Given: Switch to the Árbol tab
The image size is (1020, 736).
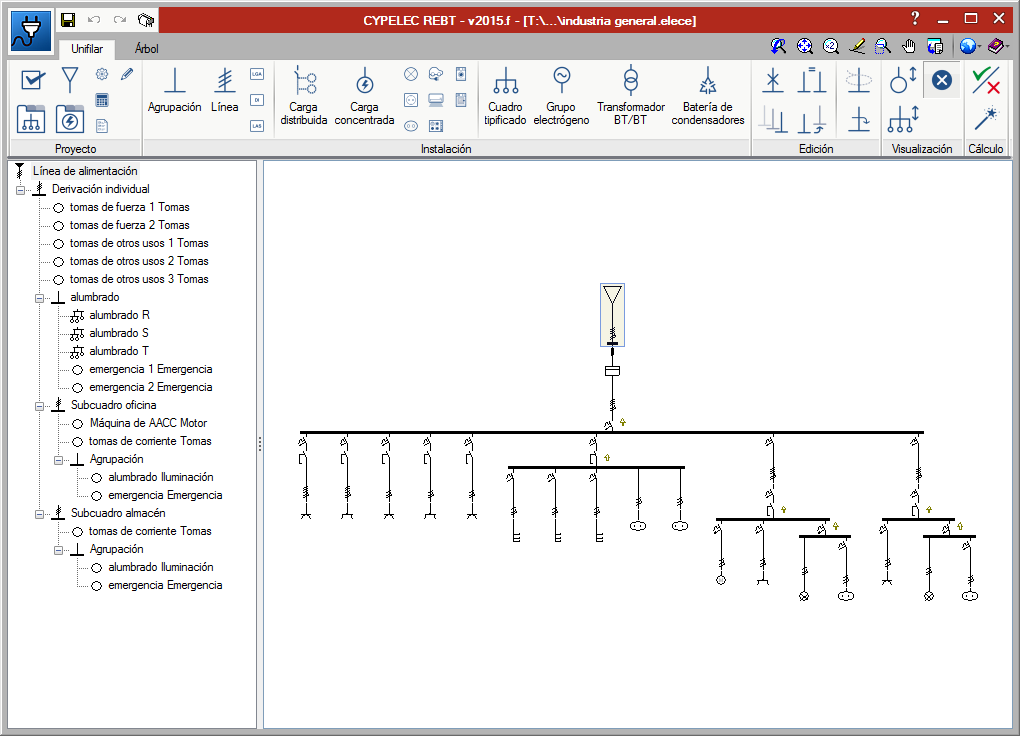Looking at the screenshot, I should pos(146,49).
